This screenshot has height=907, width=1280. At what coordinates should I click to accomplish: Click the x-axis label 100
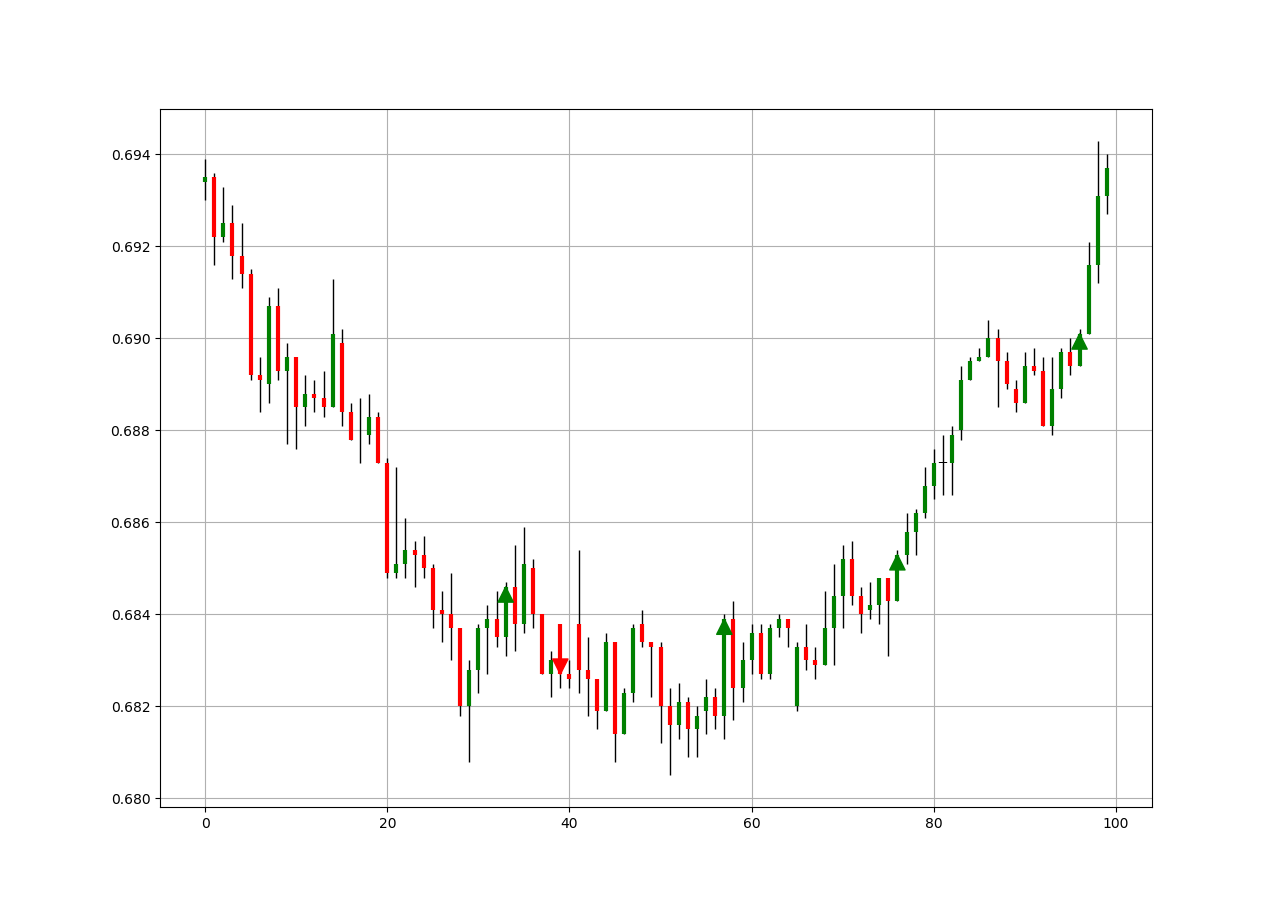click(1115, 823)
